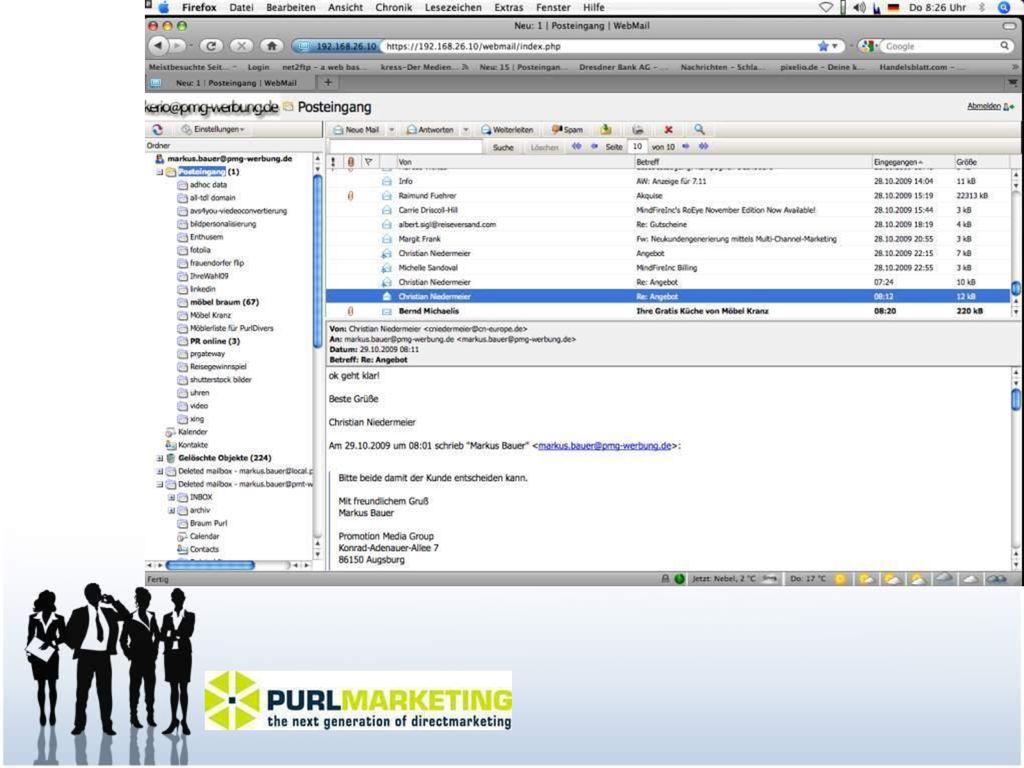1024x768 pixels.
Task: Click the Firefox back button
Action: coord(157,46)
